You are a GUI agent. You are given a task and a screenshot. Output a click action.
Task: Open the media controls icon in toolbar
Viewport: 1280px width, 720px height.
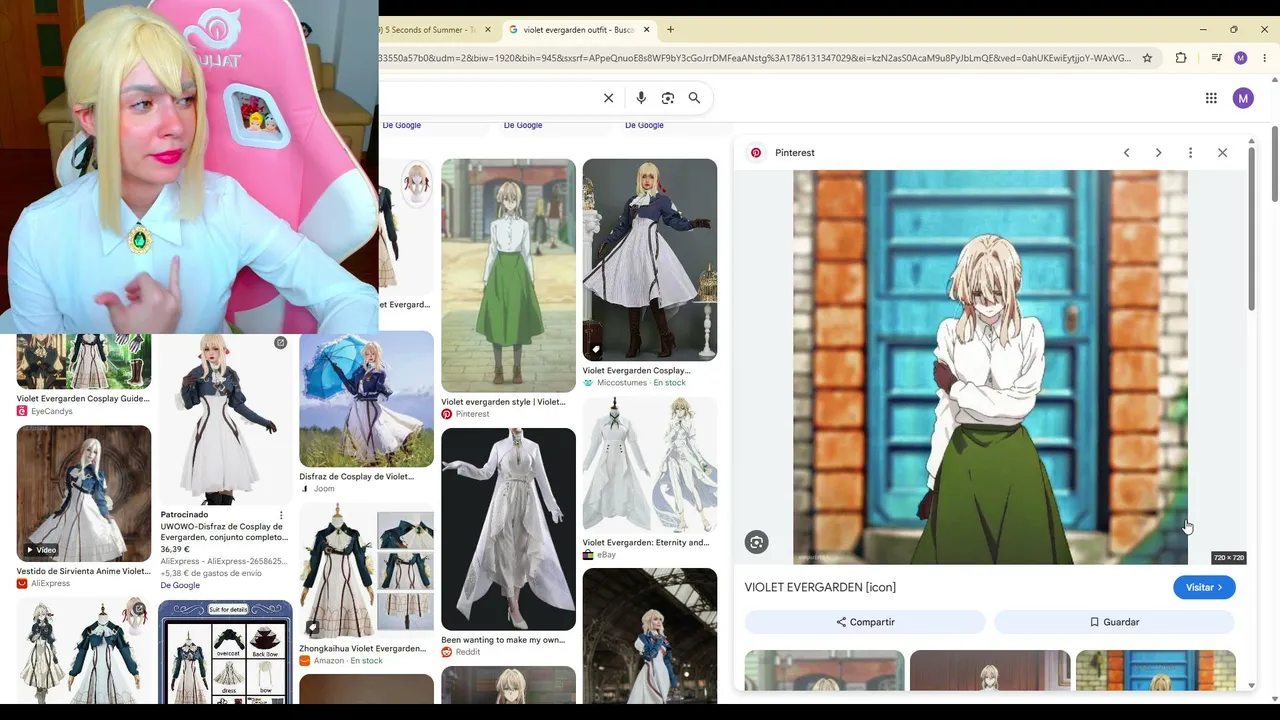point(1216,58)
